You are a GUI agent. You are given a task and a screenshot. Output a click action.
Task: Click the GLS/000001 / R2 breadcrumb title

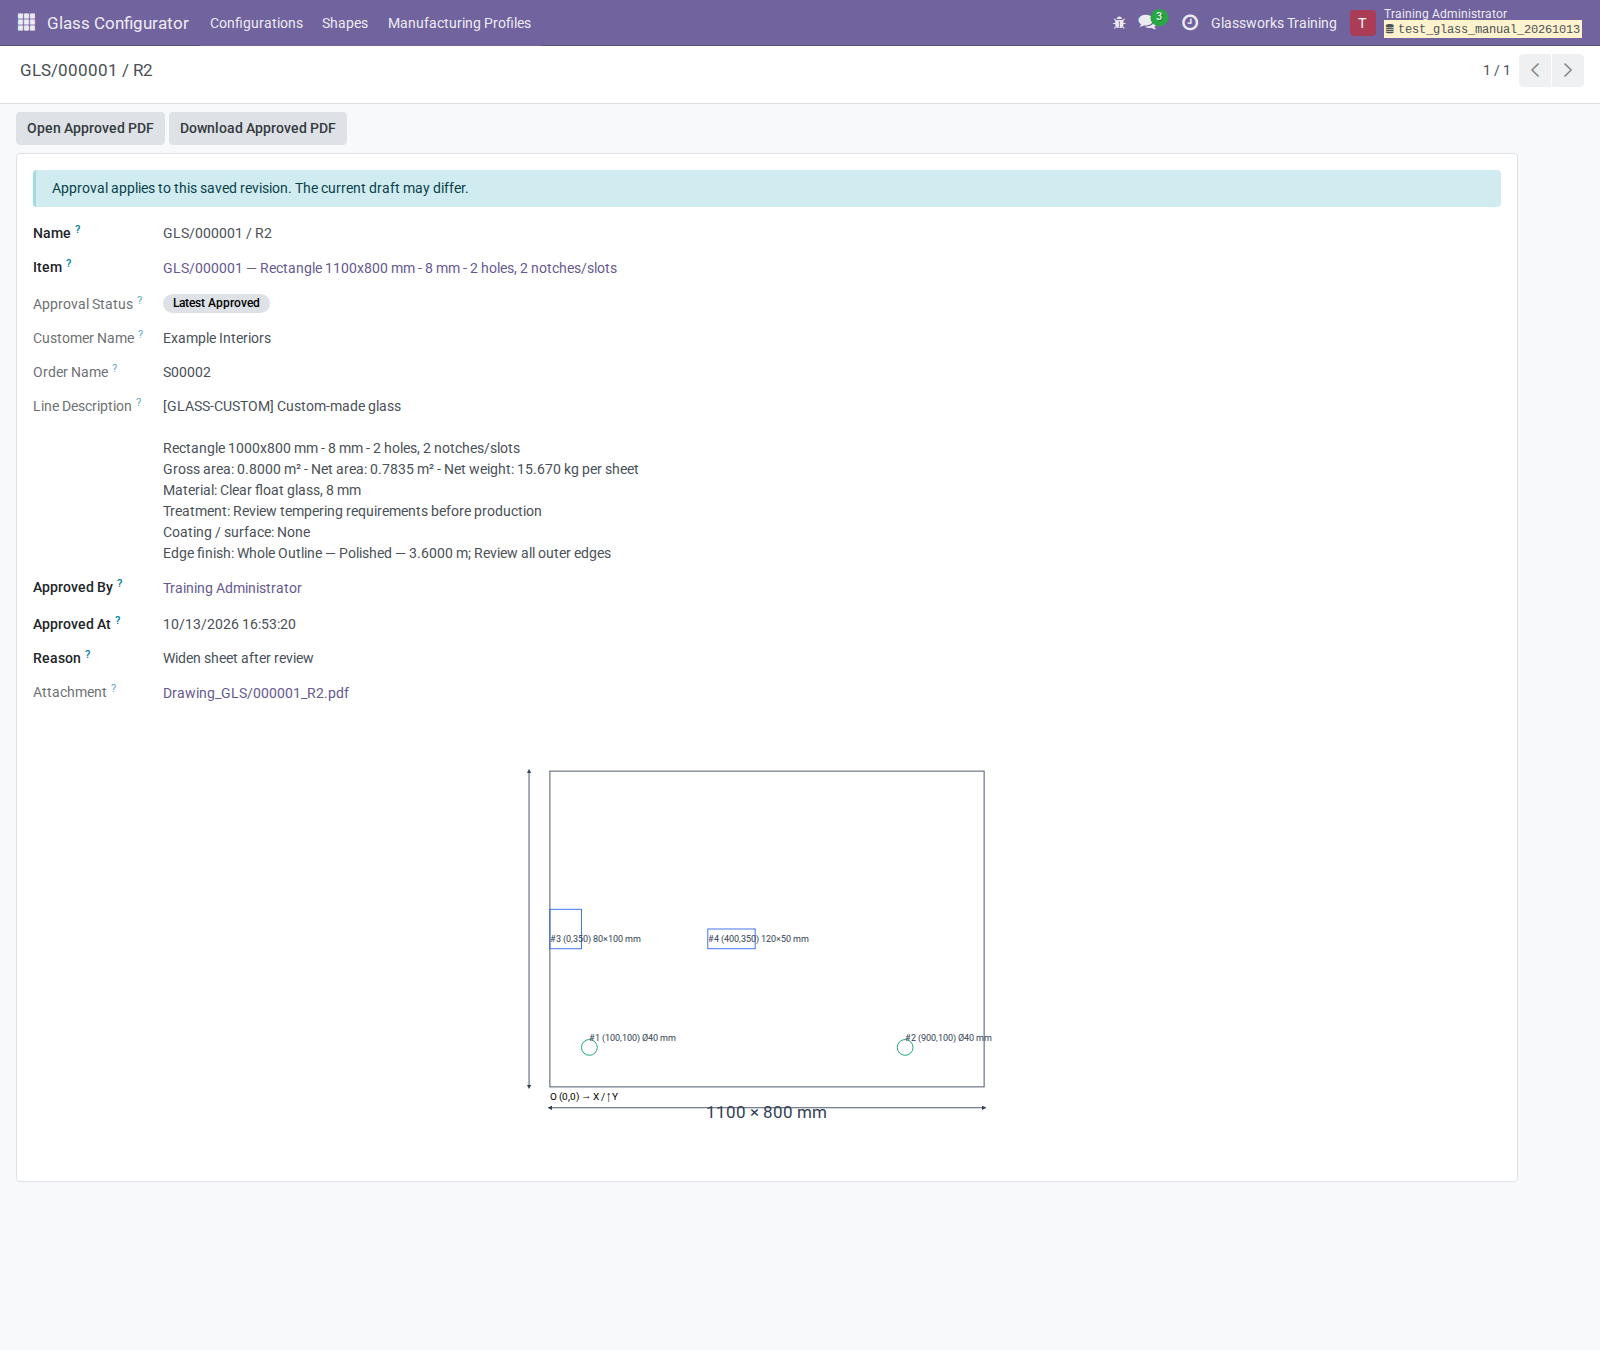86,70
